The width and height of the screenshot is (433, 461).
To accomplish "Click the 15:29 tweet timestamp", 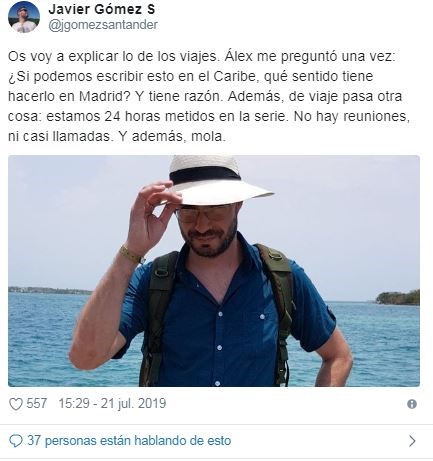I will point(74,404).
